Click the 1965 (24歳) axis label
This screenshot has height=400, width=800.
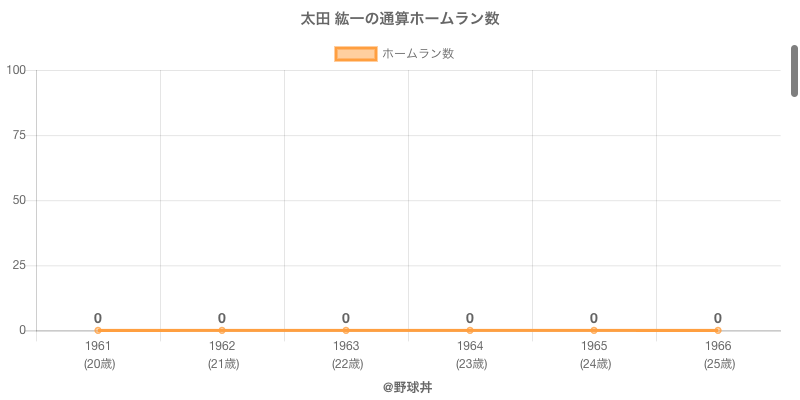[x=594, y=355]
